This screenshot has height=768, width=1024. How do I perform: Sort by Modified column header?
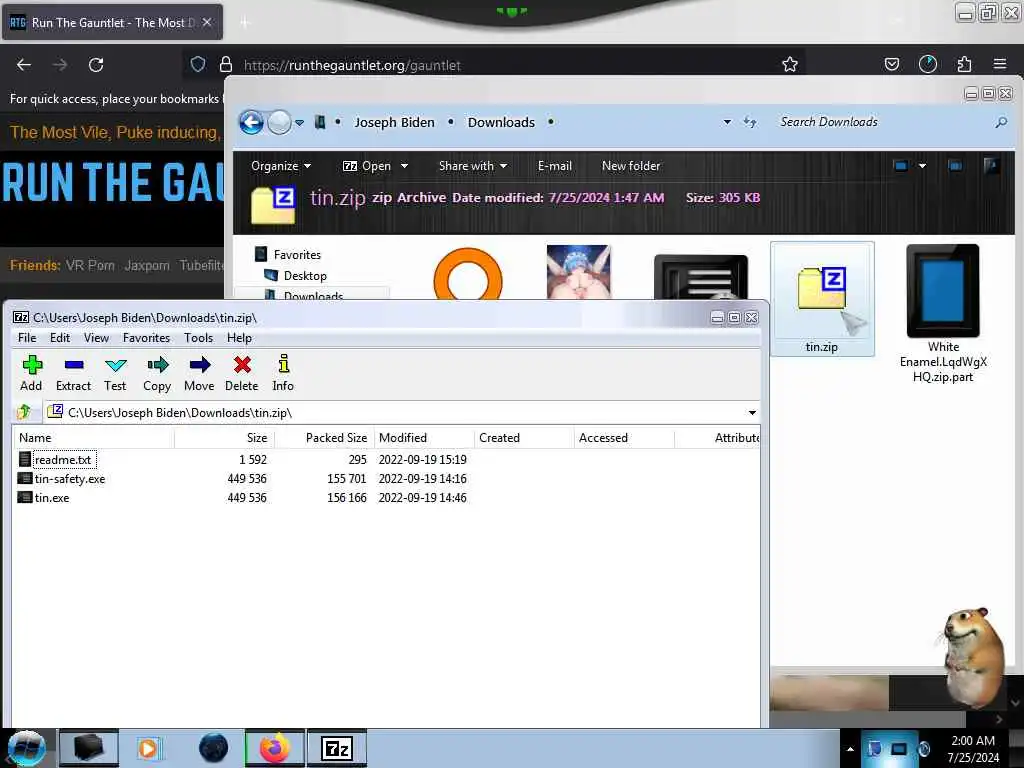click(424, 438)
